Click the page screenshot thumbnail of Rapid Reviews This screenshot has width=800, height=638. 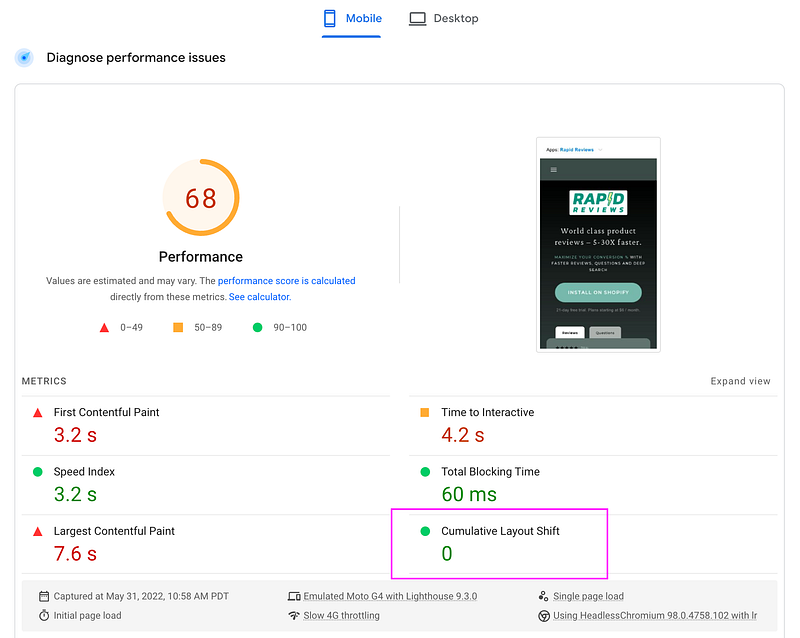(x=598, y=244)
